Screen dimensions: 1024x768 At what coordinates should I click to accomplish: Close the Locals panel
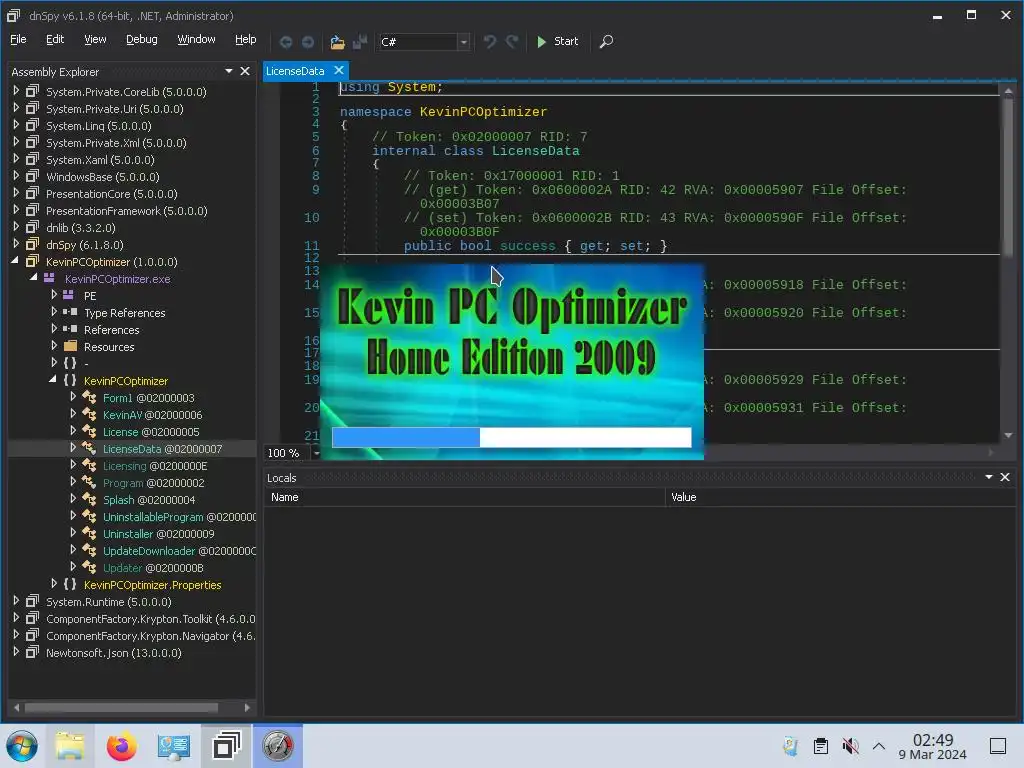pos(1005,477)
